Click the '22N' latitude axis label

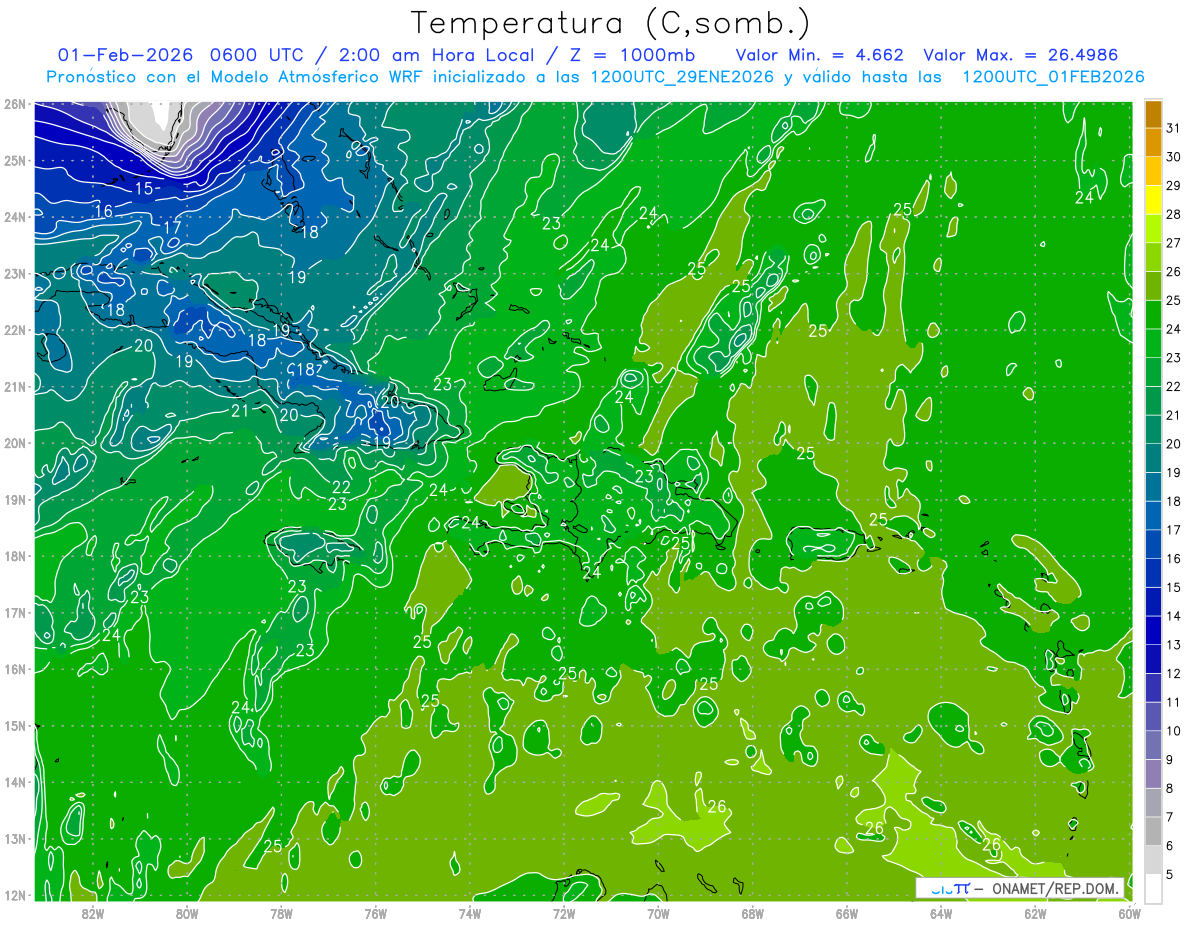coord(14,330)
